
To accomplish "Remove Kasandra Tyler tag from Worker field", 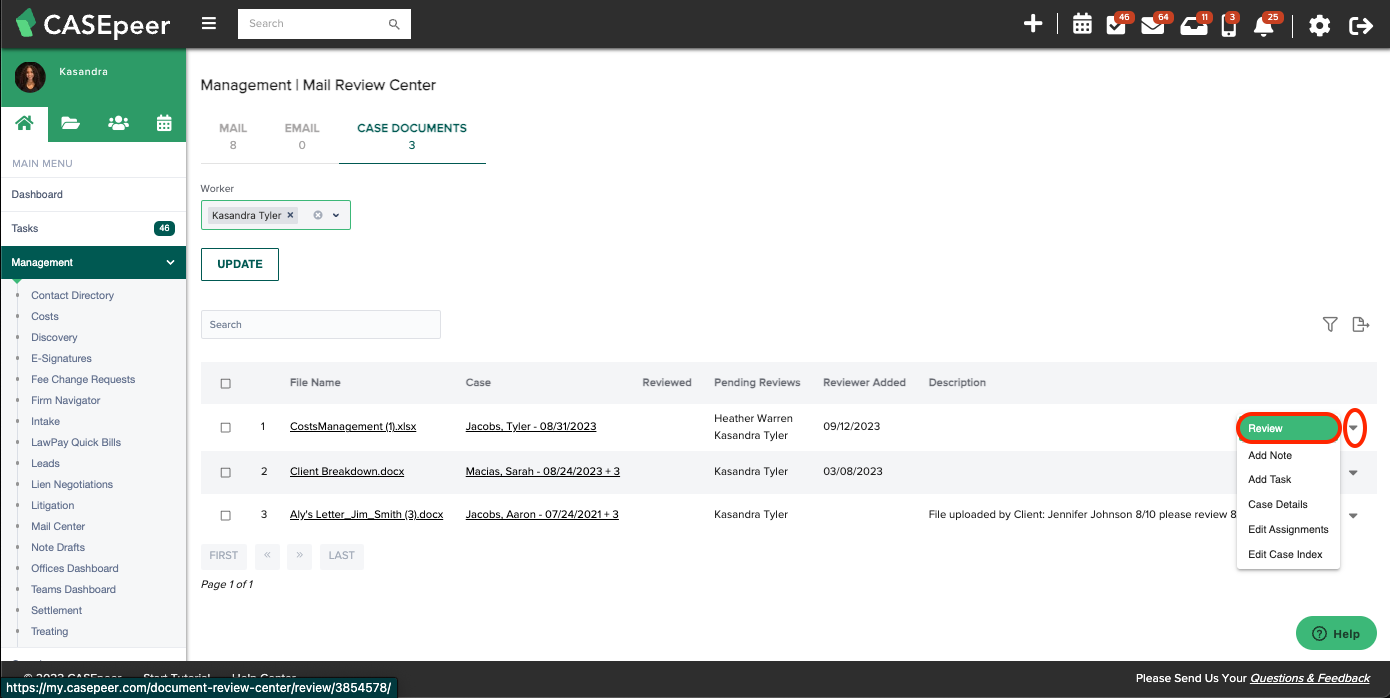I will 290,215.
